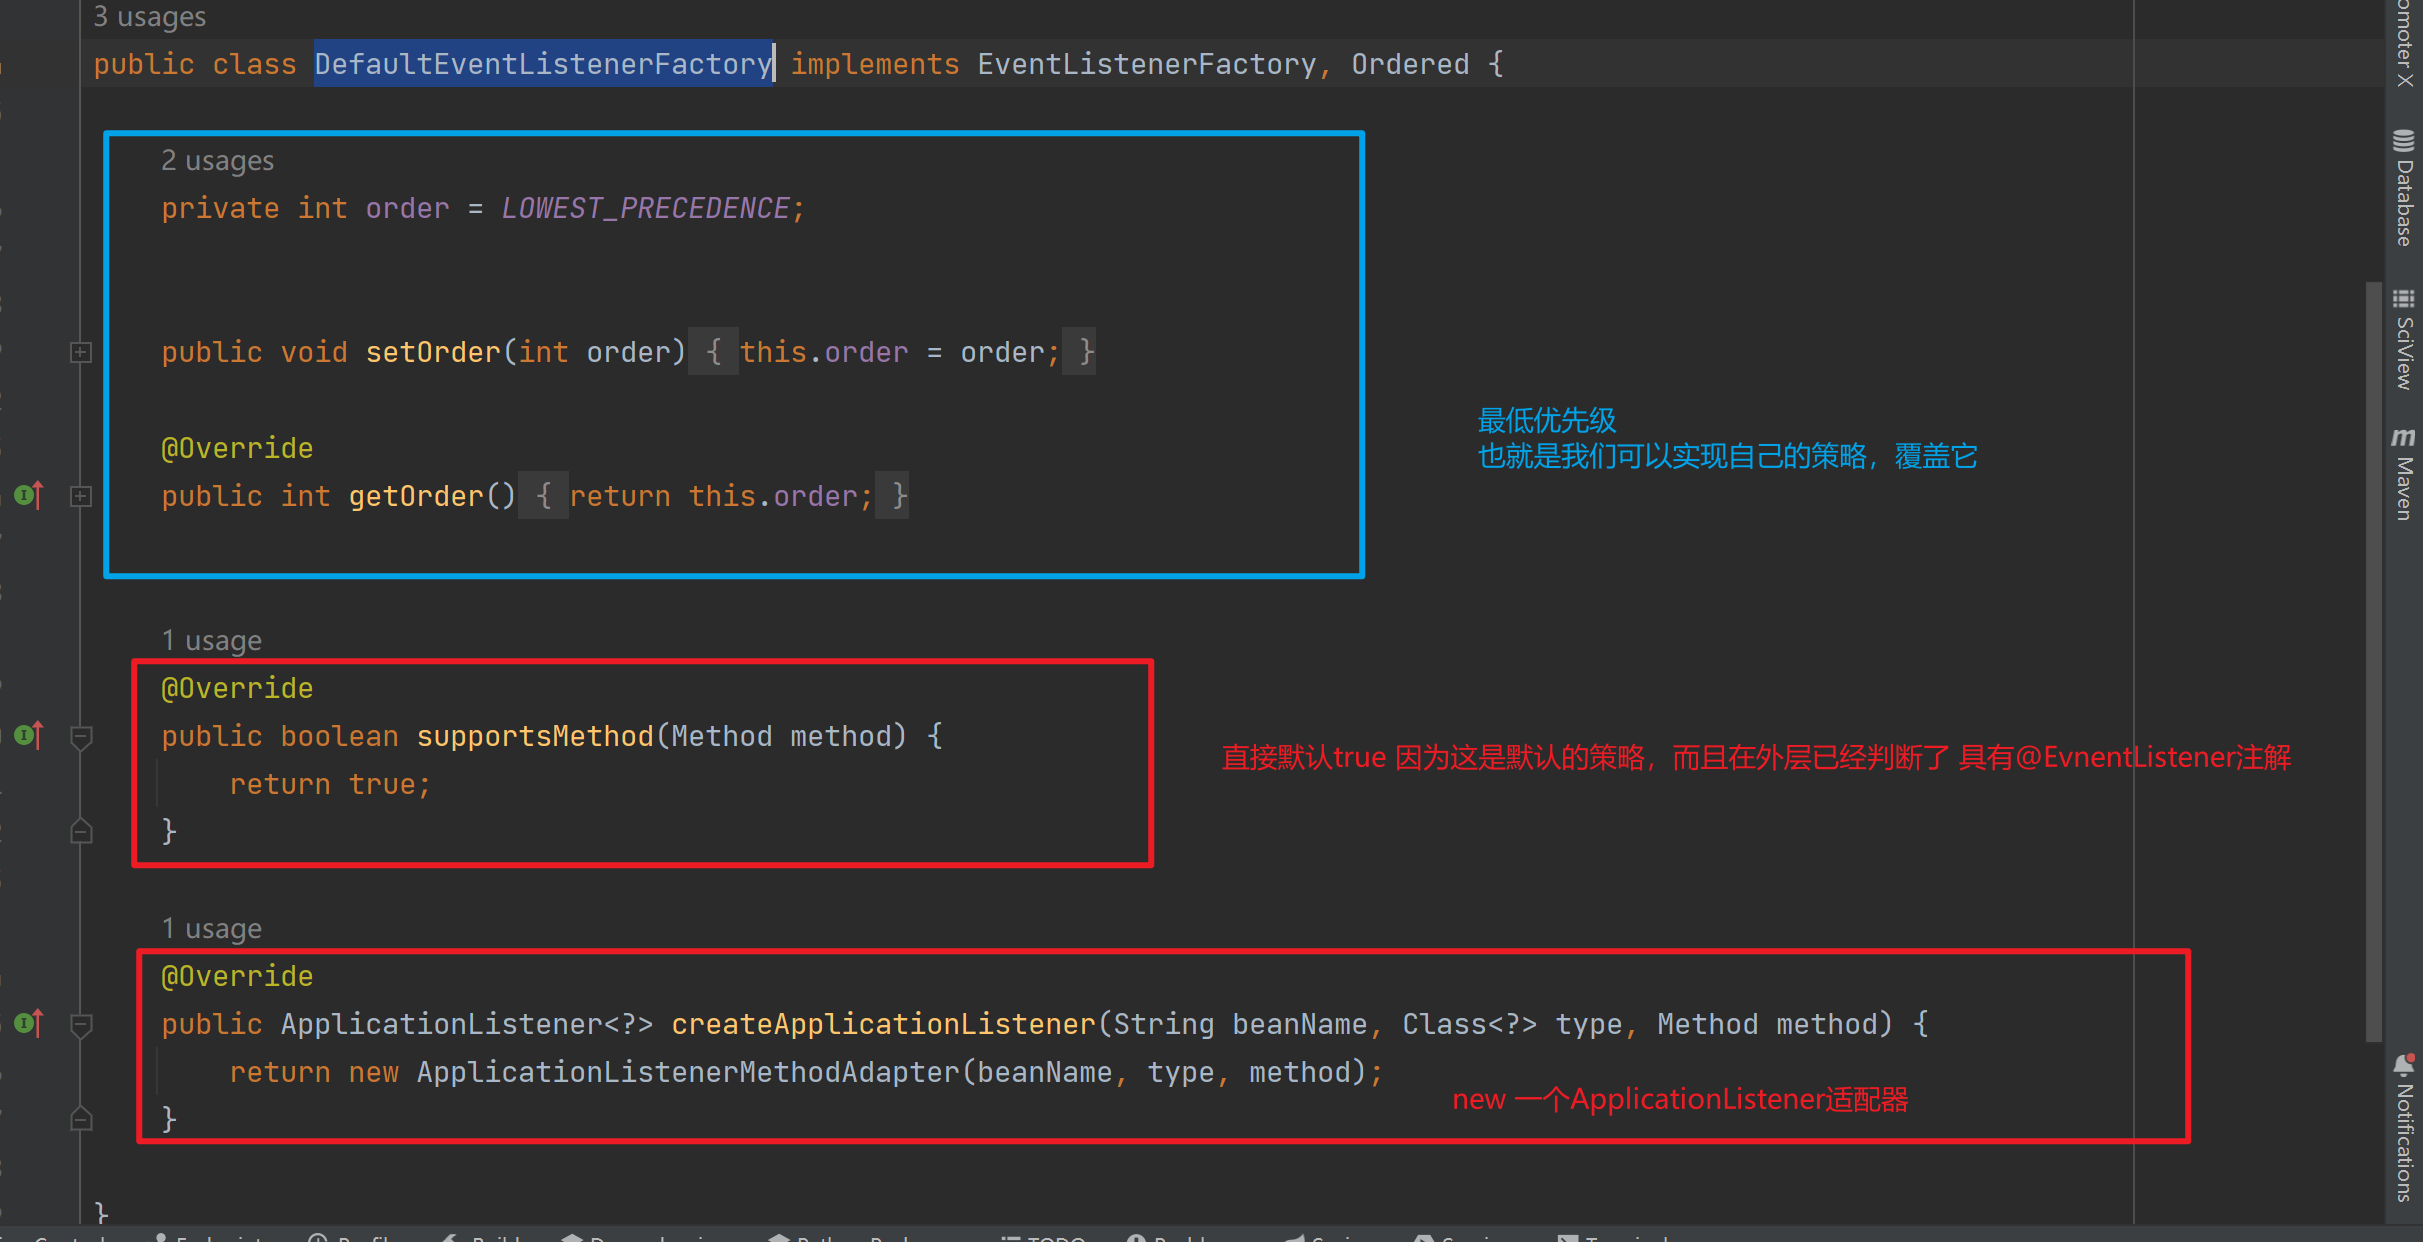Expand the folded setOrder method in the gutter
Viewport: 2423px width, 1242px height.
point(81,352)
